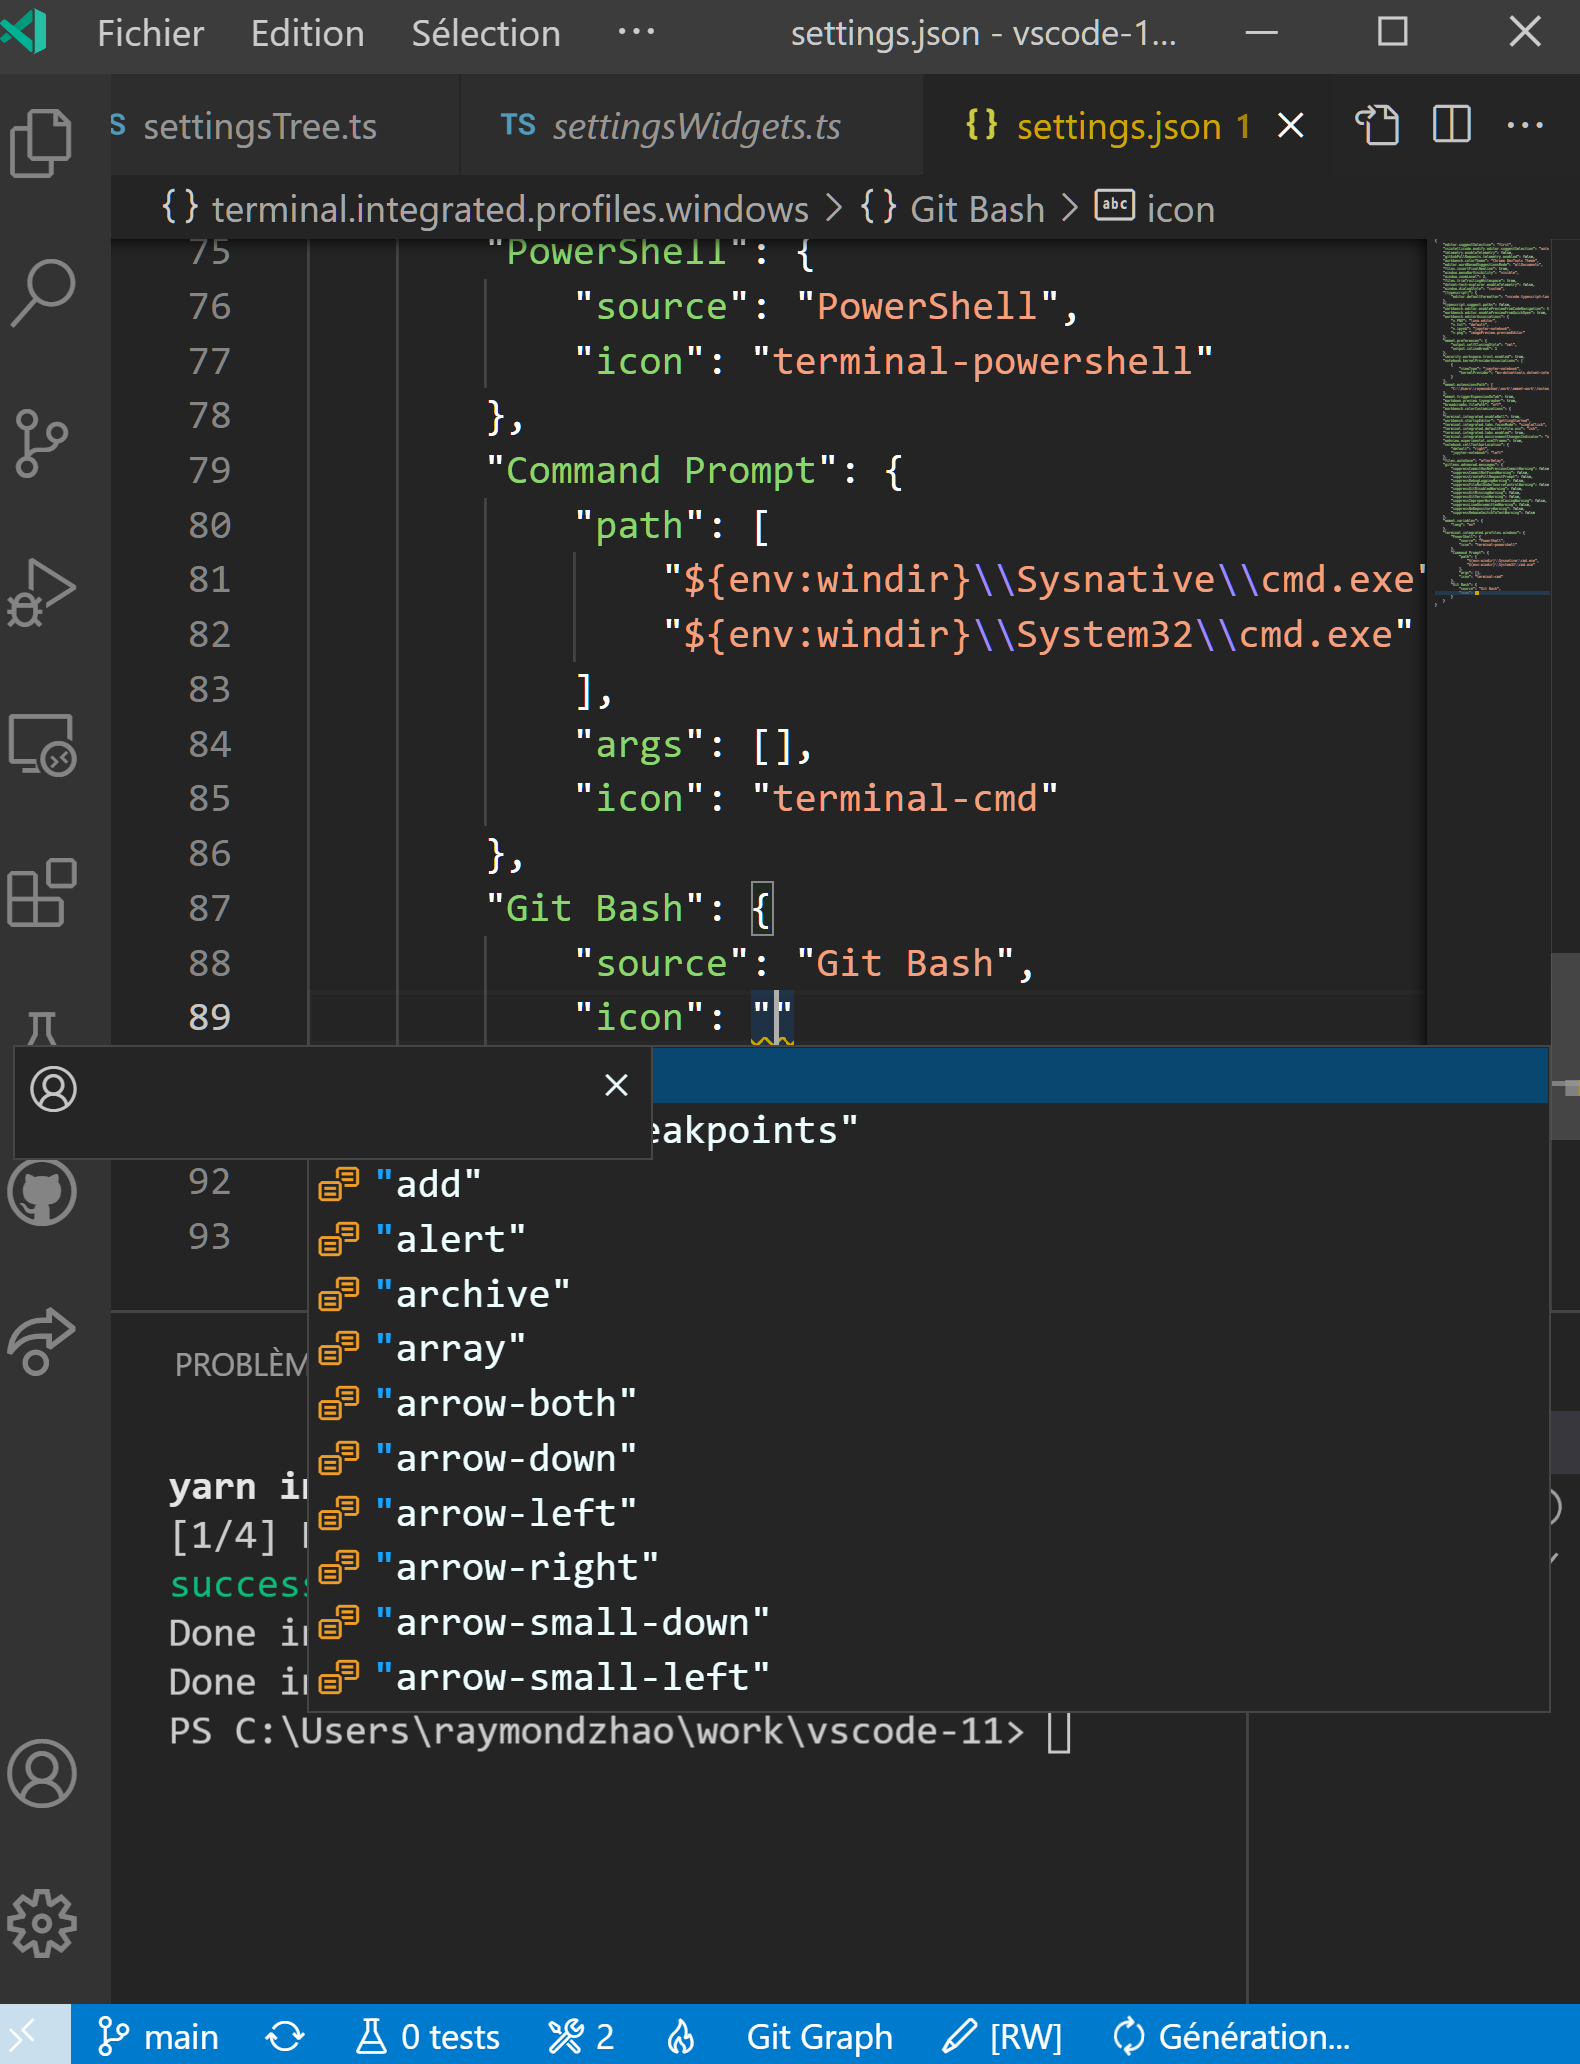Open the Live Share arrow view
1580x2064 pixels.
[x=41, y=1341]
